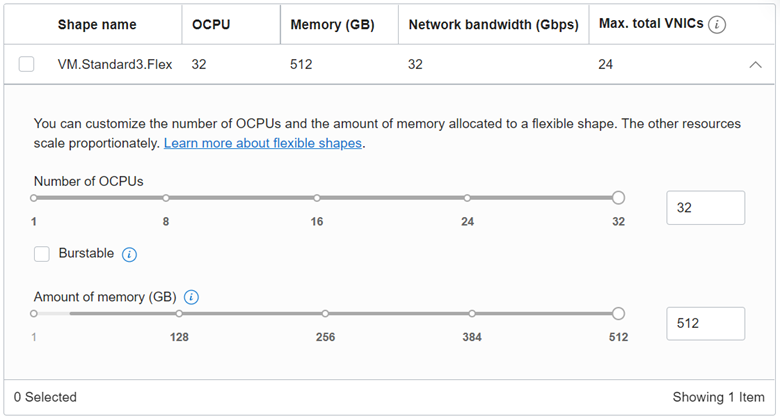The width and height of the screenshot is (780, 419).
Task: Click the Shape name column header
Action: [97, 25]
